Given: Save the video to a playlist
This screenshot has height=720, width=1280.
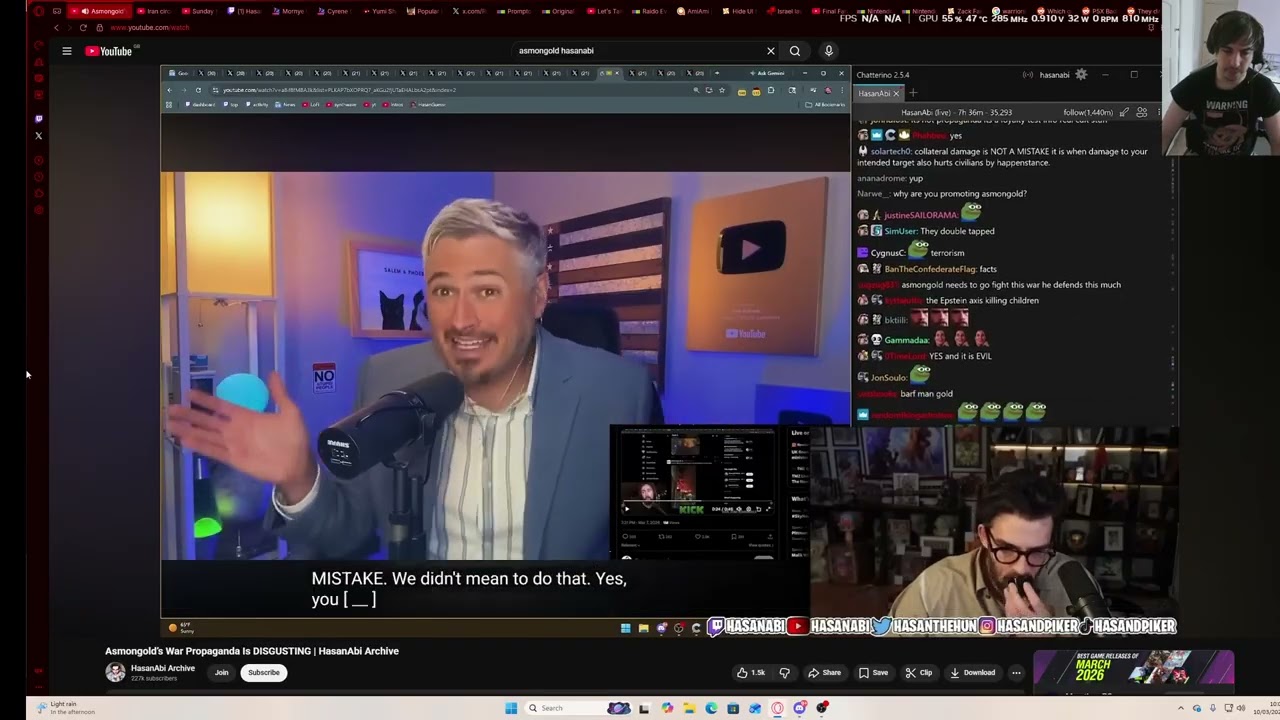Looking at the screenshot, I should click(x=873, y=673).
